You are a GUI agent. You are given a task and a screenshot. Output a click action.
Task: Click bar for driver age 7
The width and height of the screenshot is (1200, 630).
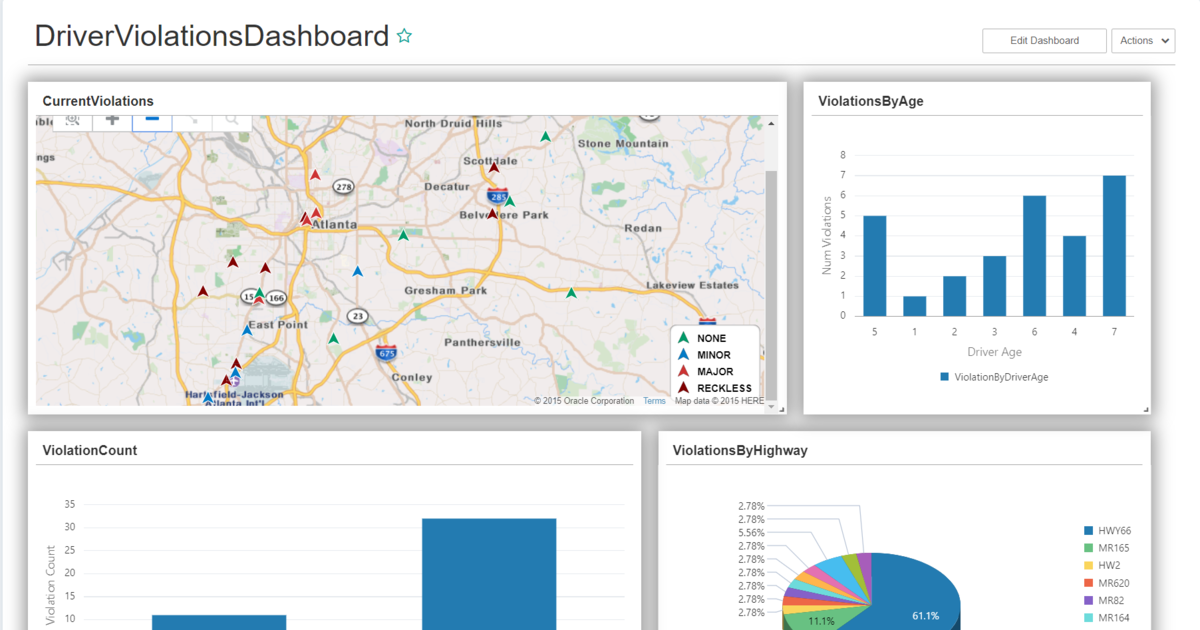1114,245
